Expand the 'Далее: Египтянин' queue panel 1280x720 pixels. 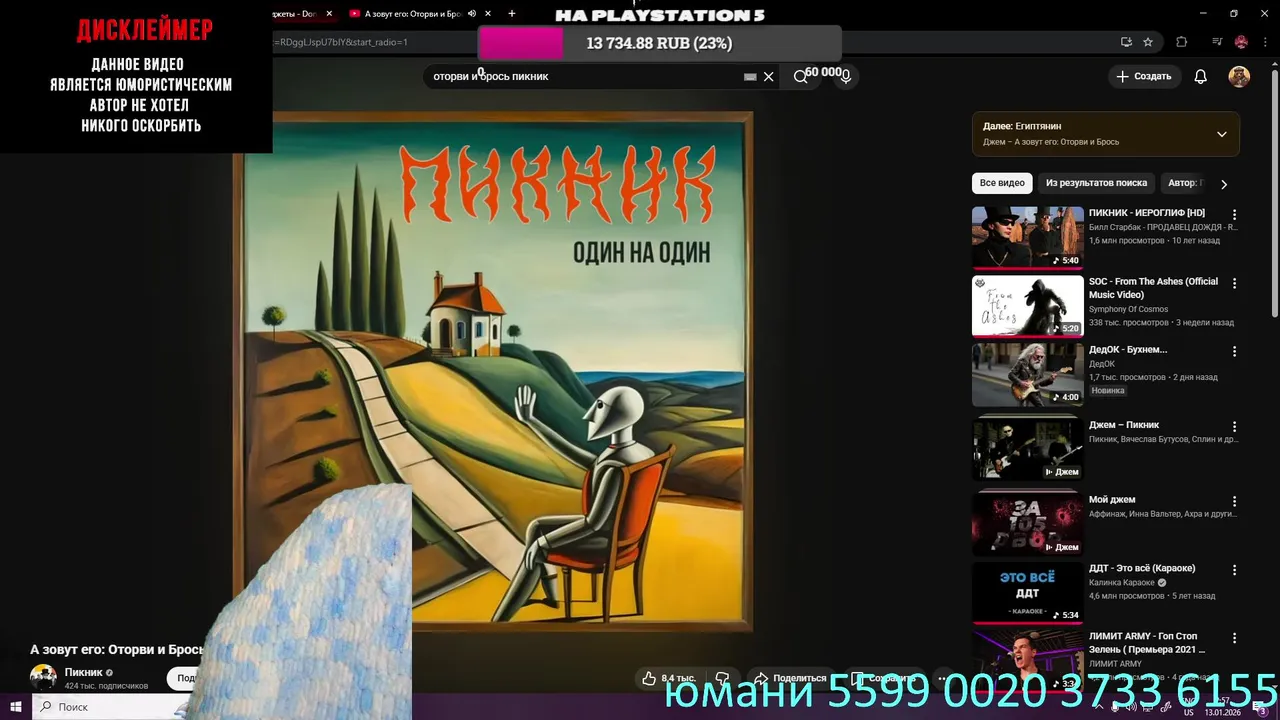point(1221,134)
